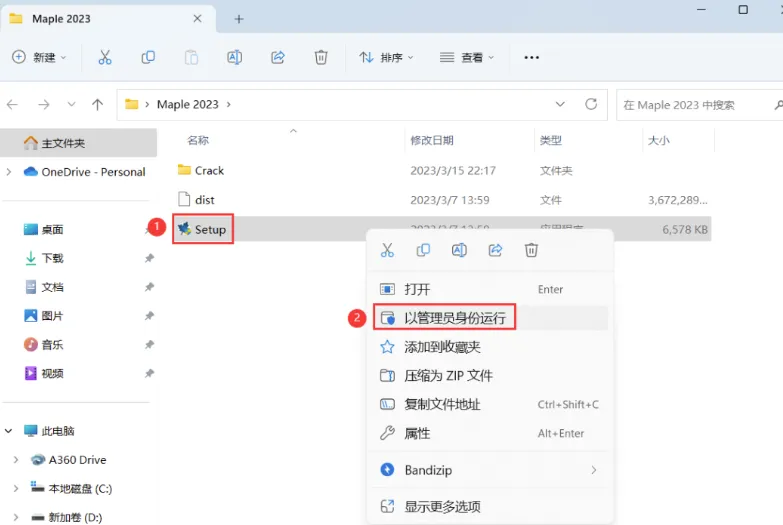Click the Rename icon in top toolbar

pyautogui.click(x=234, y=57)
